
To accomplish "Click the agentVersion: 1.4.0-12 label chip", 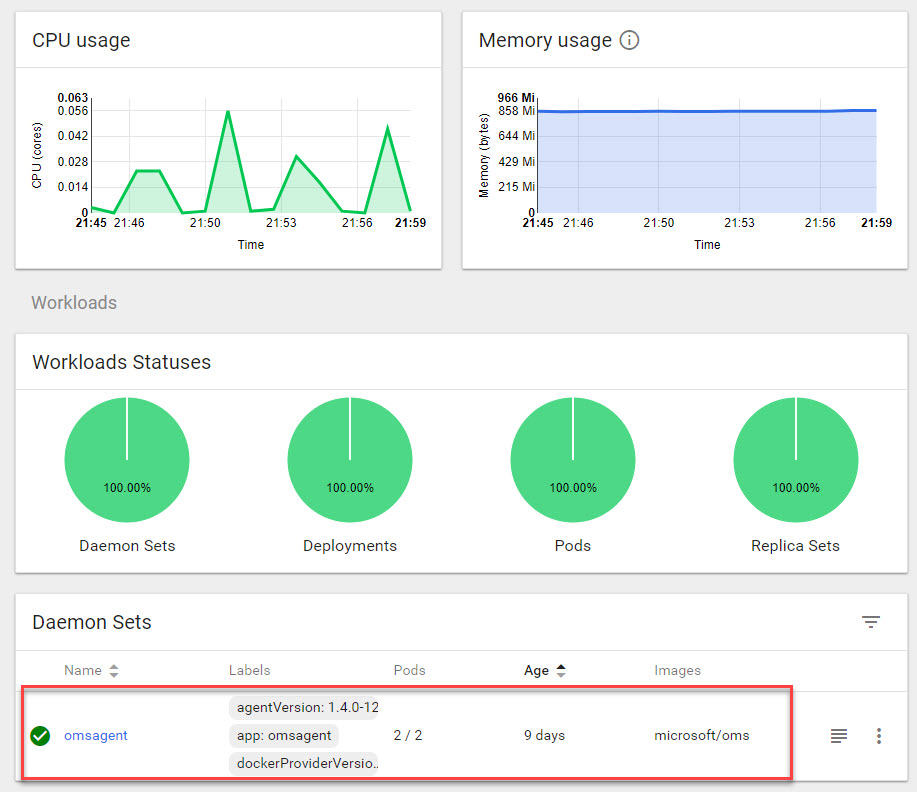I will 304,707.
